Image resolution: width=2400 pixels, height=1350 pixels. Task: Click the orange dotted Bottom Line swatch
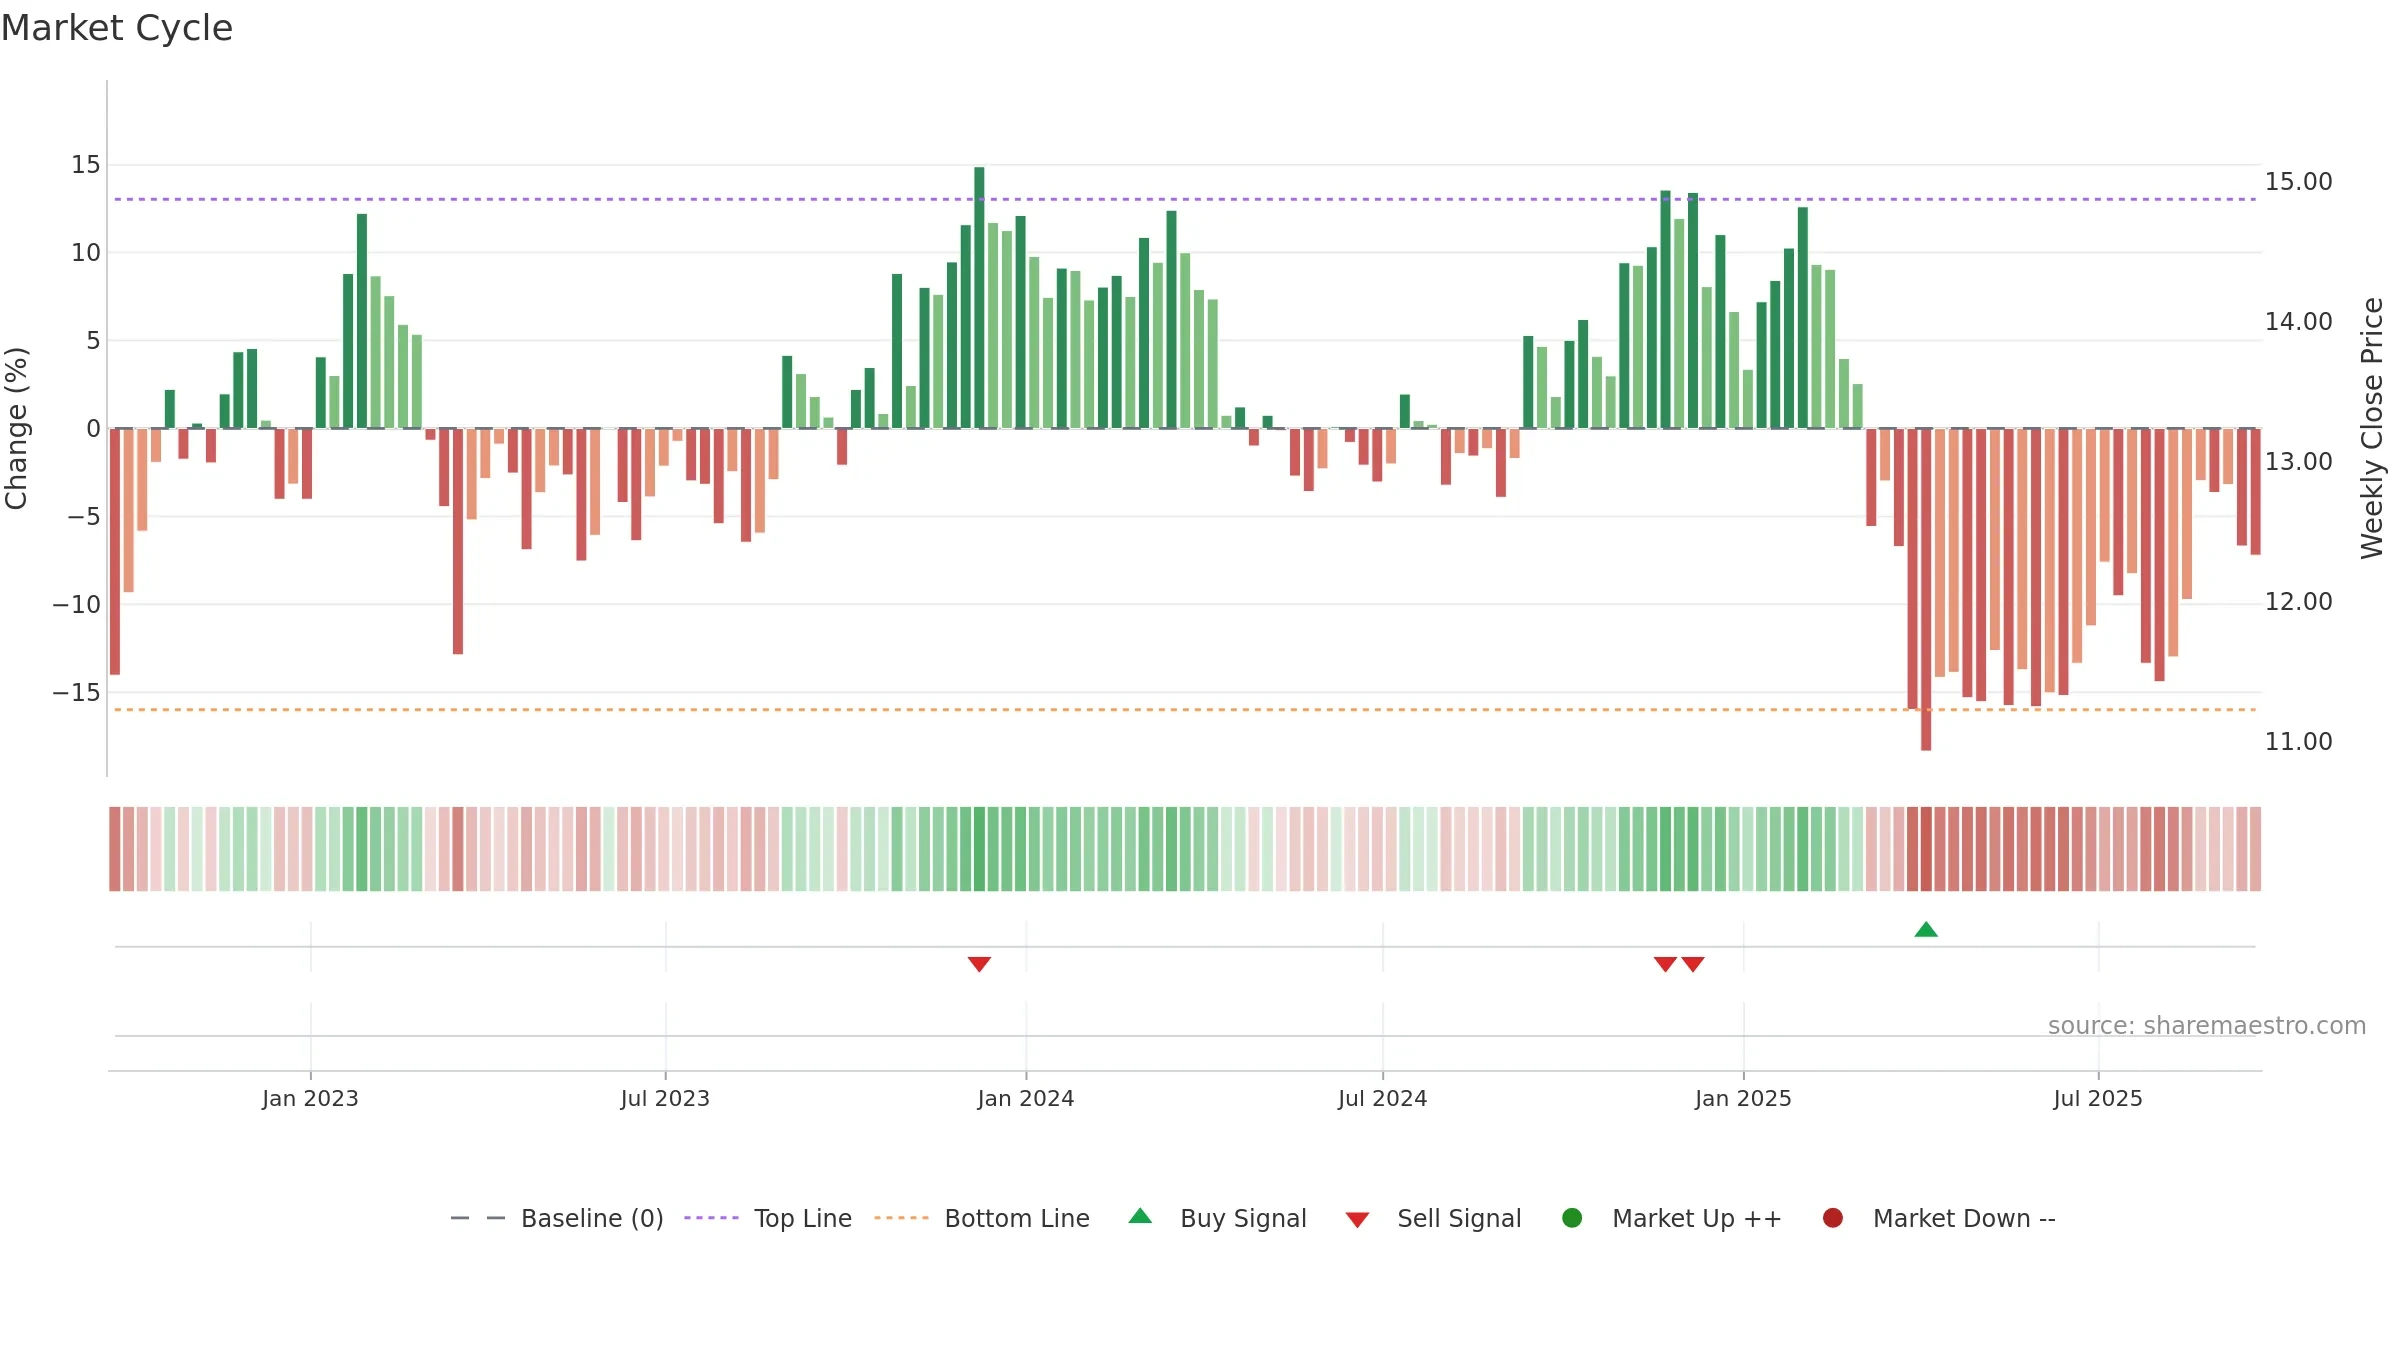[901, 1218]
